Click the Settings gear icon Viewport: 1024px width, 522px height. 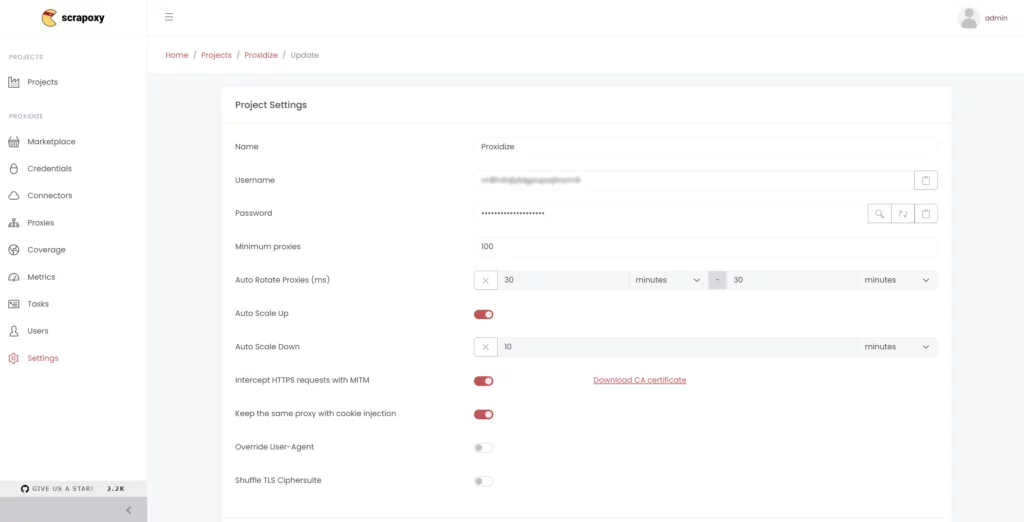[14, 358]
